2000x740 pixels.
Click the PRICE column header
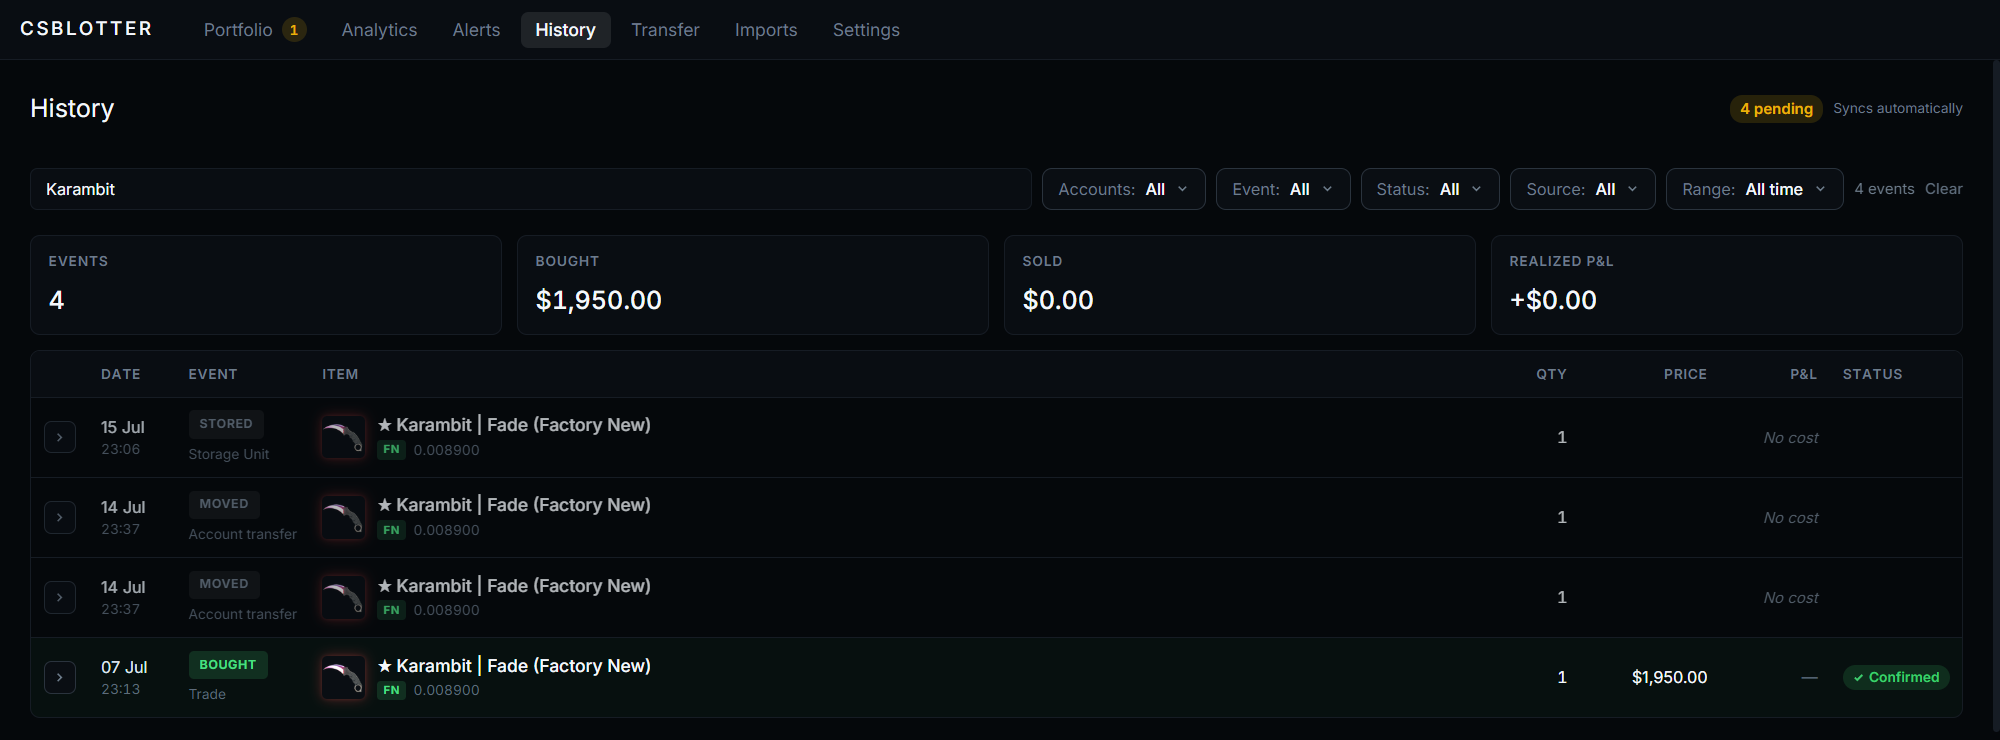(x=1685, y=374)
